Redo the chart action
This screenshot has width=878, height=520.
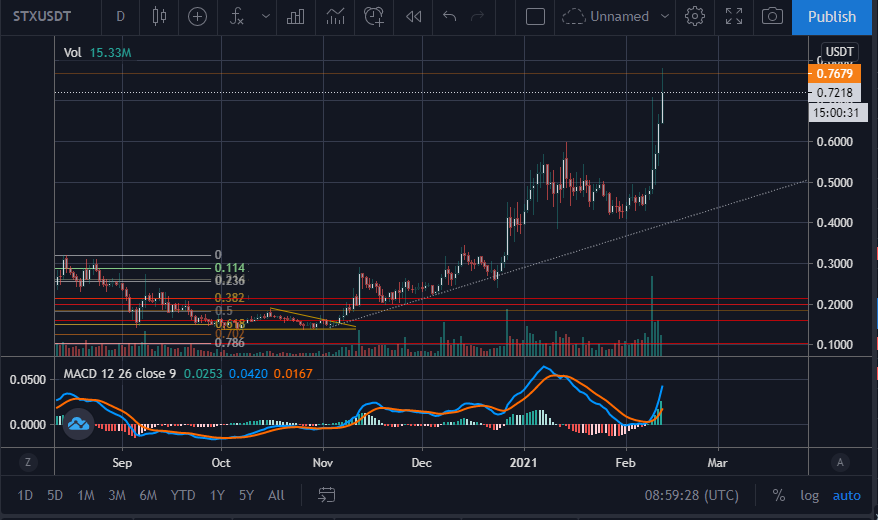coord(477,16)
